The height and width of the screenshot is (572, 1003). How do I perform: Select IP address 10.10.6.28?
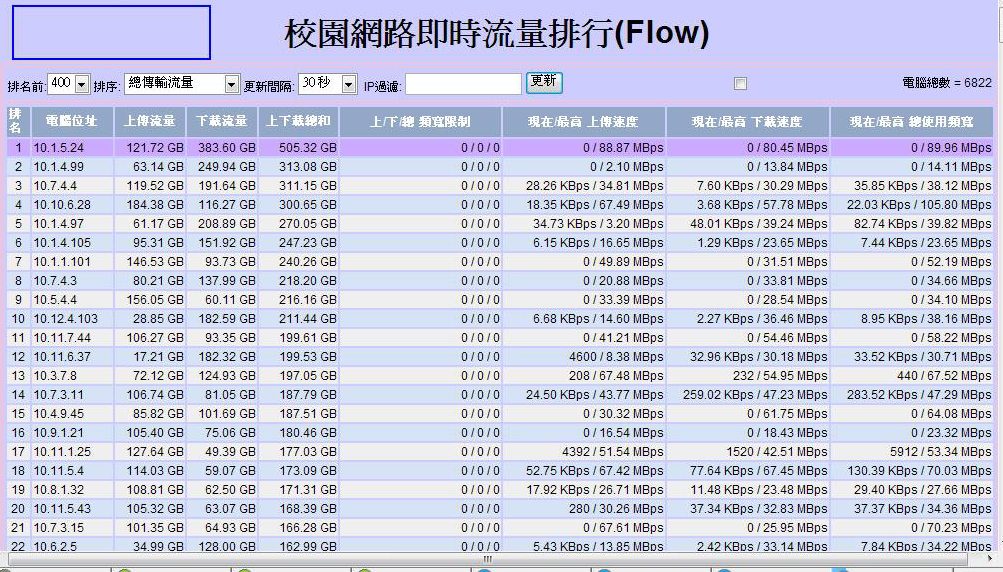[x=62, y=205]
